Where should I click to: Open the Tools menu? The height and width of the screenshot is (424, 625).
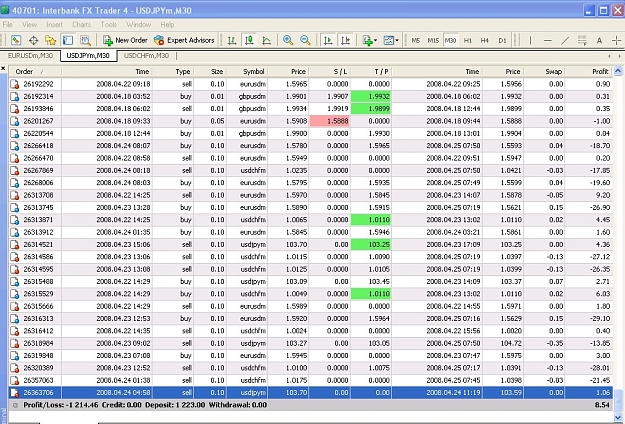[108, 24]
